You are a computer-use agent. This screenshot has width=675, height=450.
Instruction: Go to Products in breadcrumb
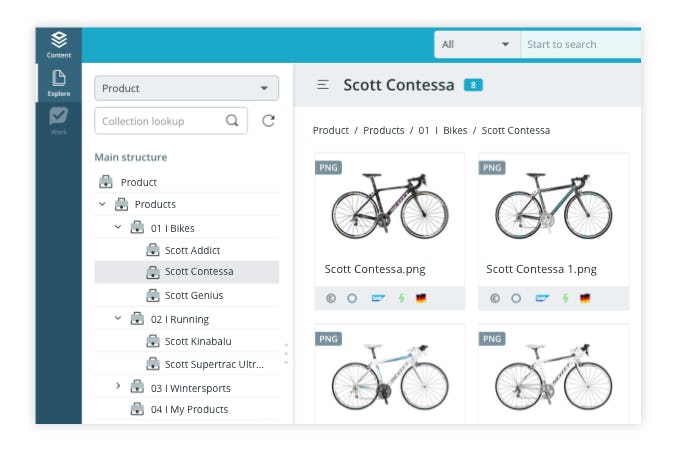pos(384,130)
